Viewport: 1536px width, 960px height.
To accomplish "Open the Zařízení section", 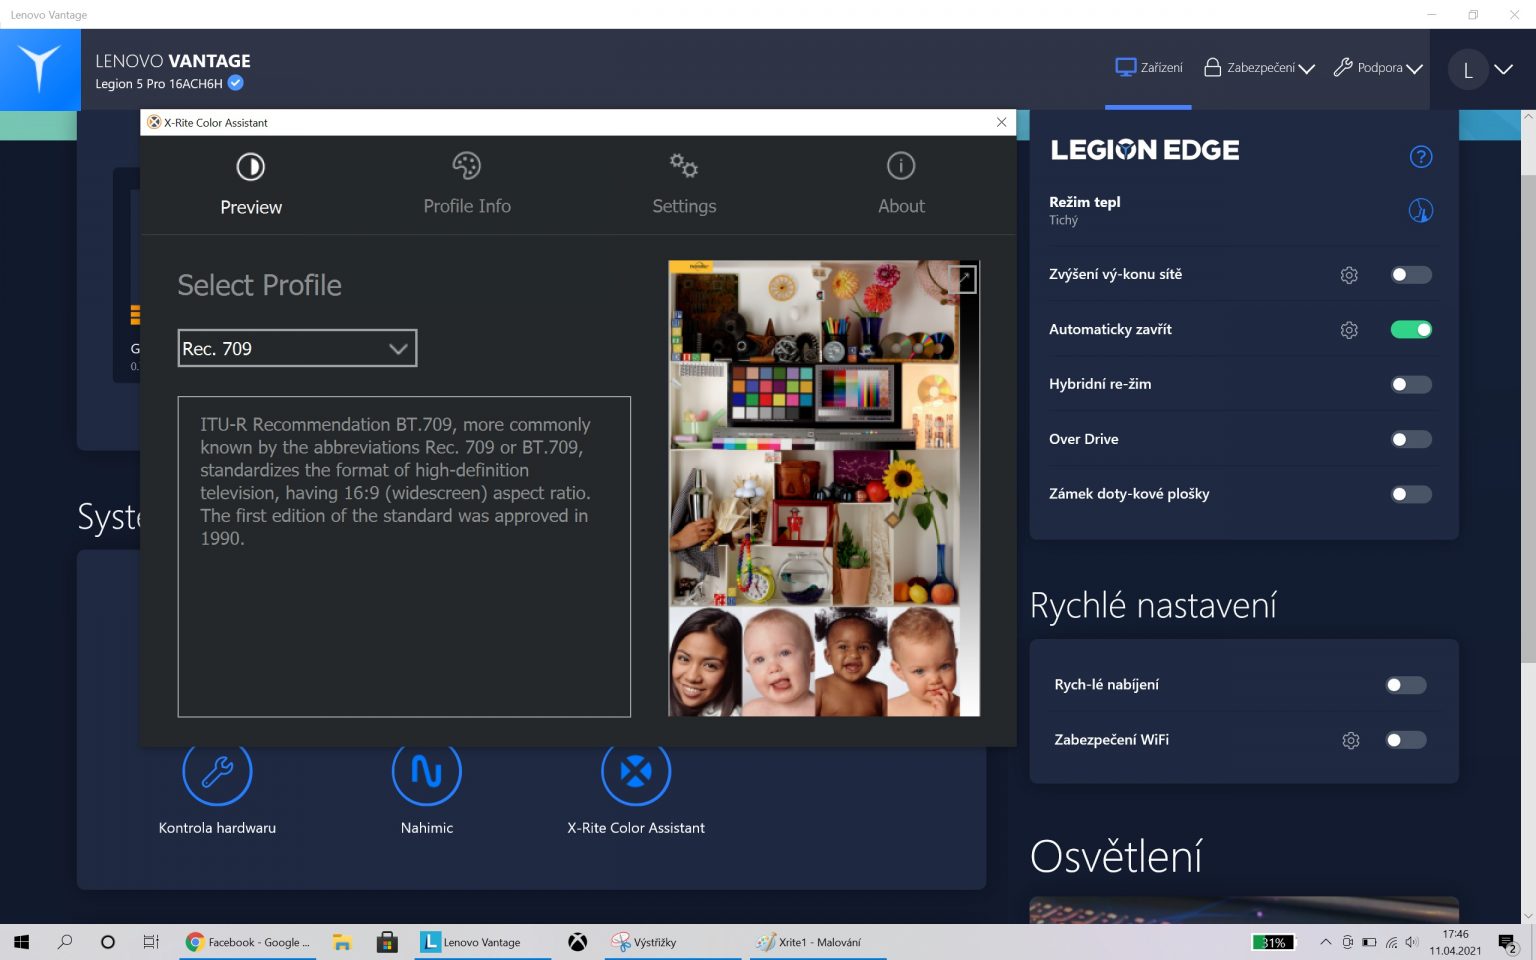I will pyautogui.click(x=1149, y=68).
